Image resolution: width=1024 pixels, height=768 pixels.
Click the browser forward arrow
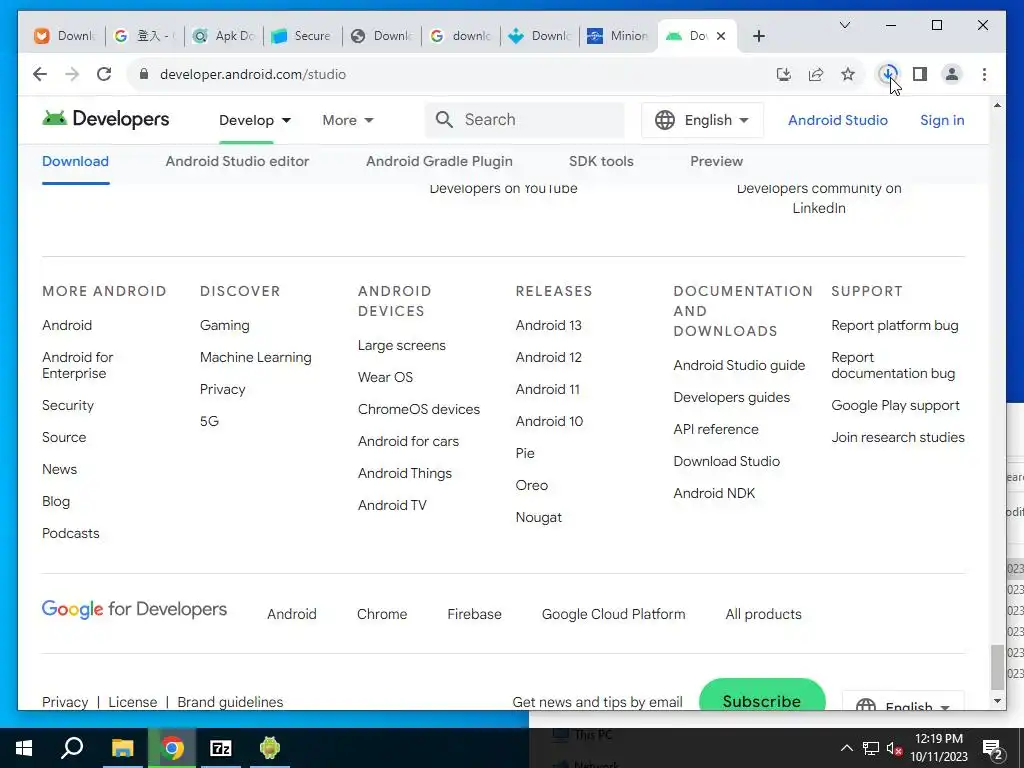tap(72, 74)
